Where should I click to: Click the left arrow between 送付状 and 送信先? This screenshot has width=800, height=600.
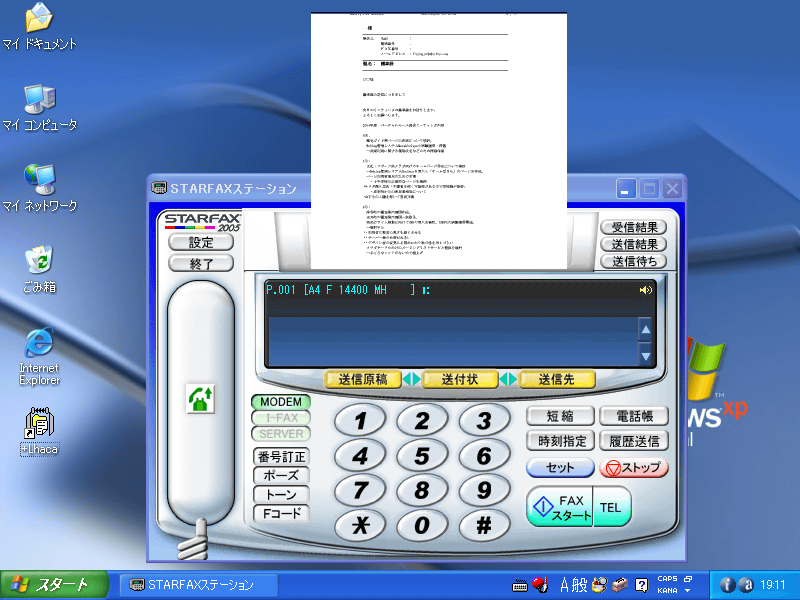pos(504,379)
